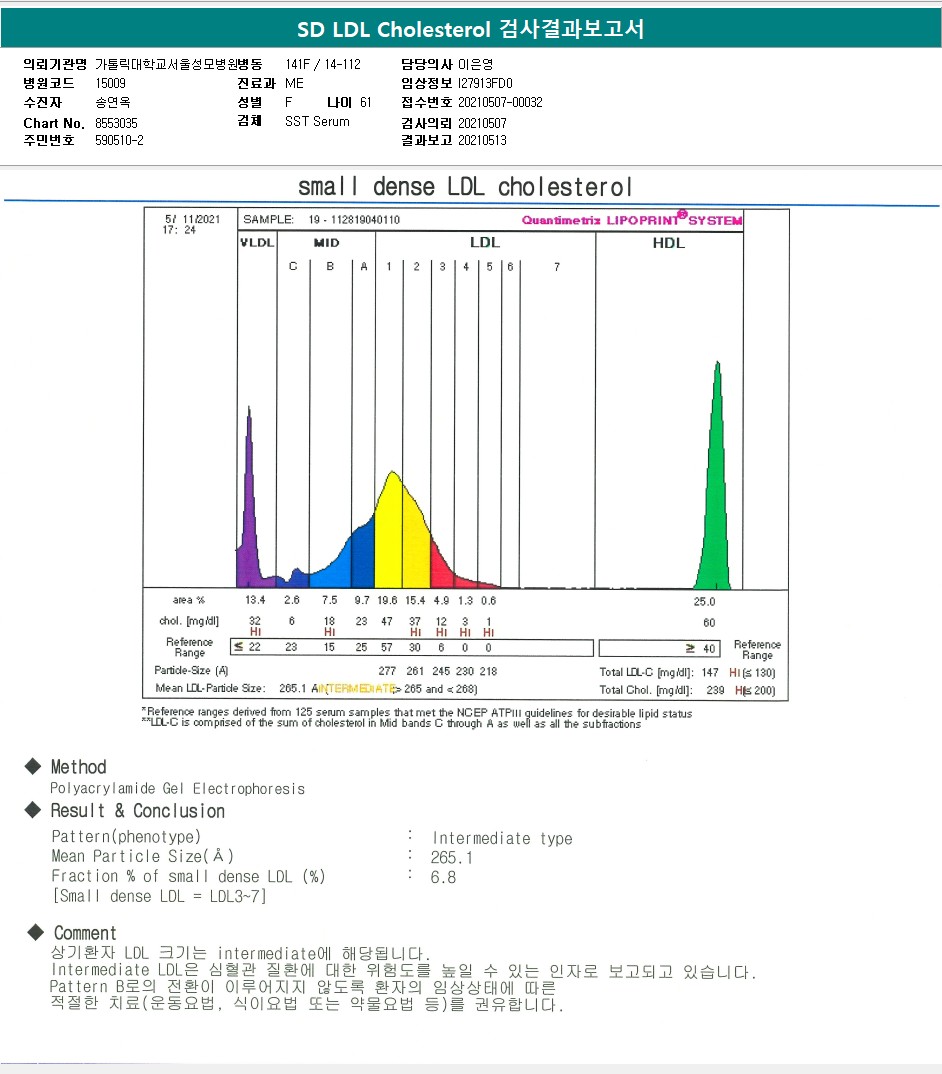
Task: Click the LDL column header in chart
Action: [485, 242]
